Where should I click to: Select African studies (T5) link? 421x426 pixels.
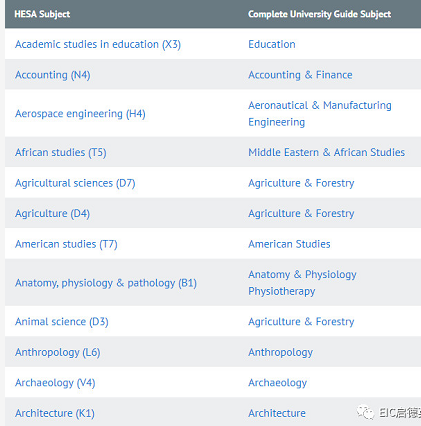[x=61, y=152]
